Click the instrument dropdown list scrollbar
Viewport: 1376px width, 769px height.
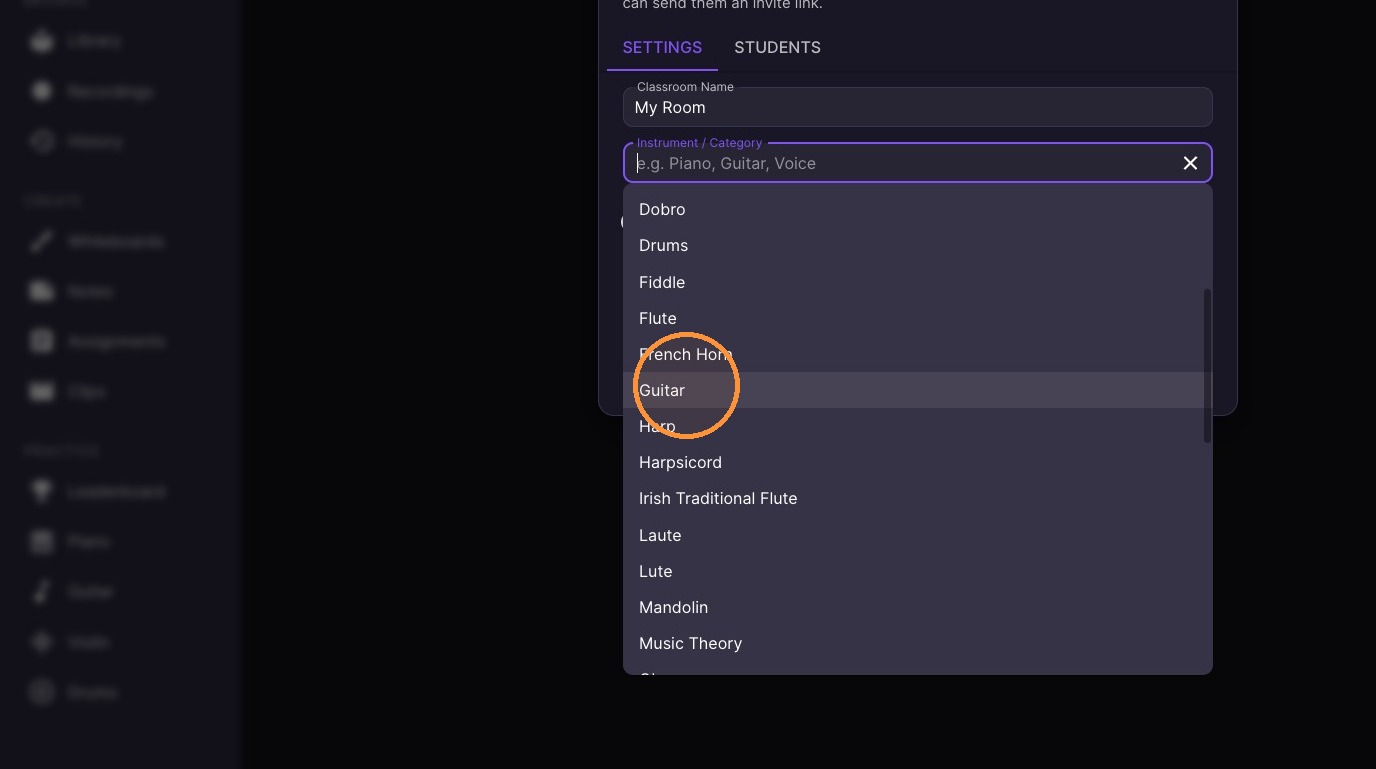pos(1207,366)
